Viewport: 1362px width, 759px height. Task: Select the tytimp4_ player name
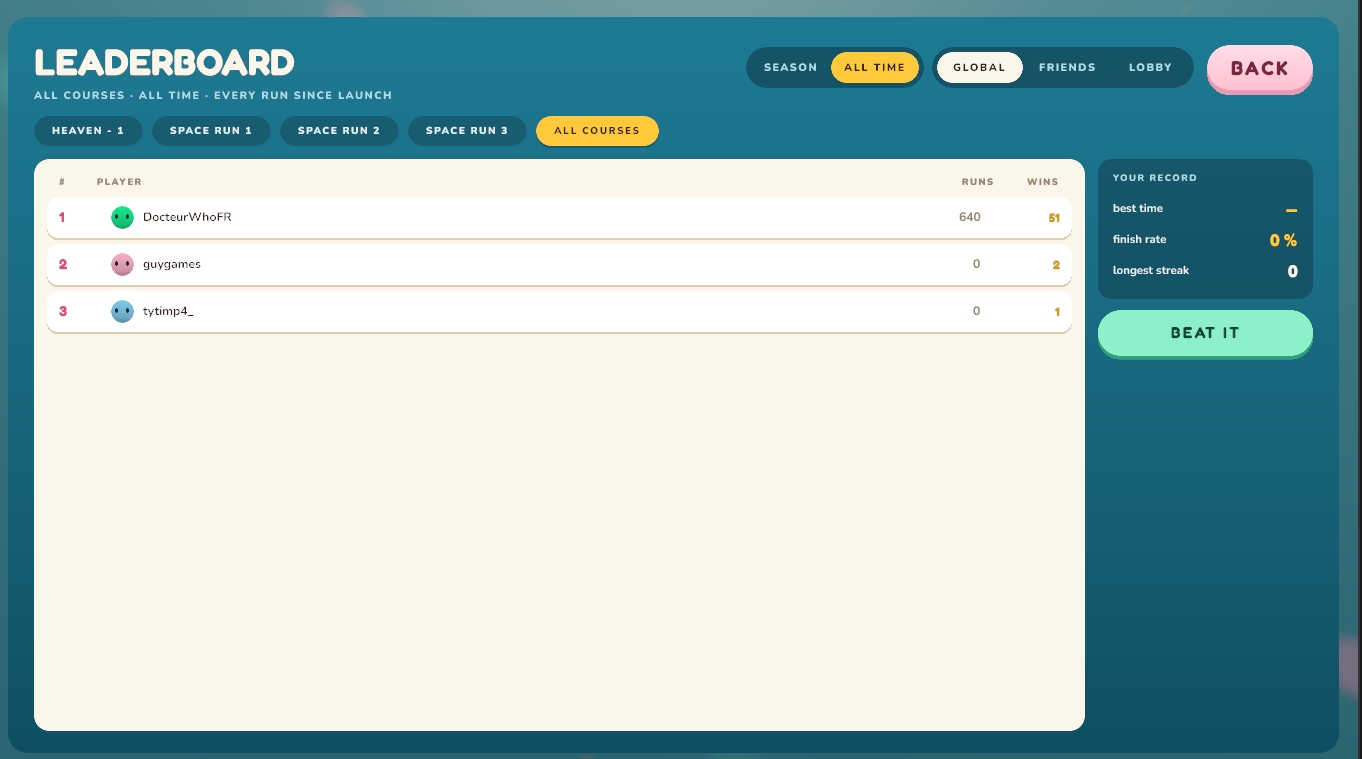coord(168,311)
